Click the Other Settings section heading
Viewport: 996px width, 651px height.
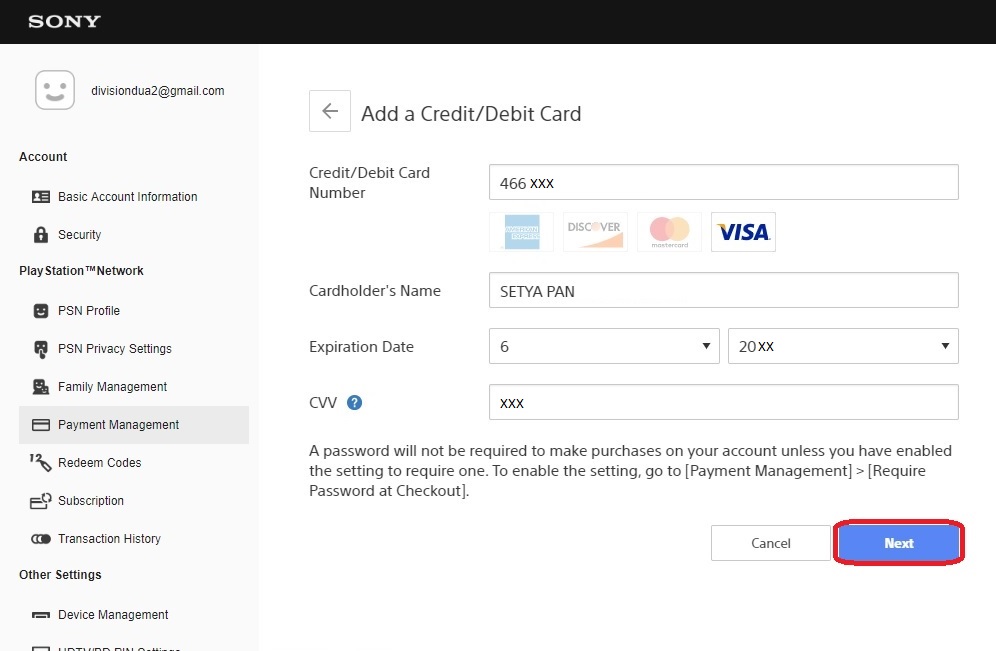click(60, 575)
